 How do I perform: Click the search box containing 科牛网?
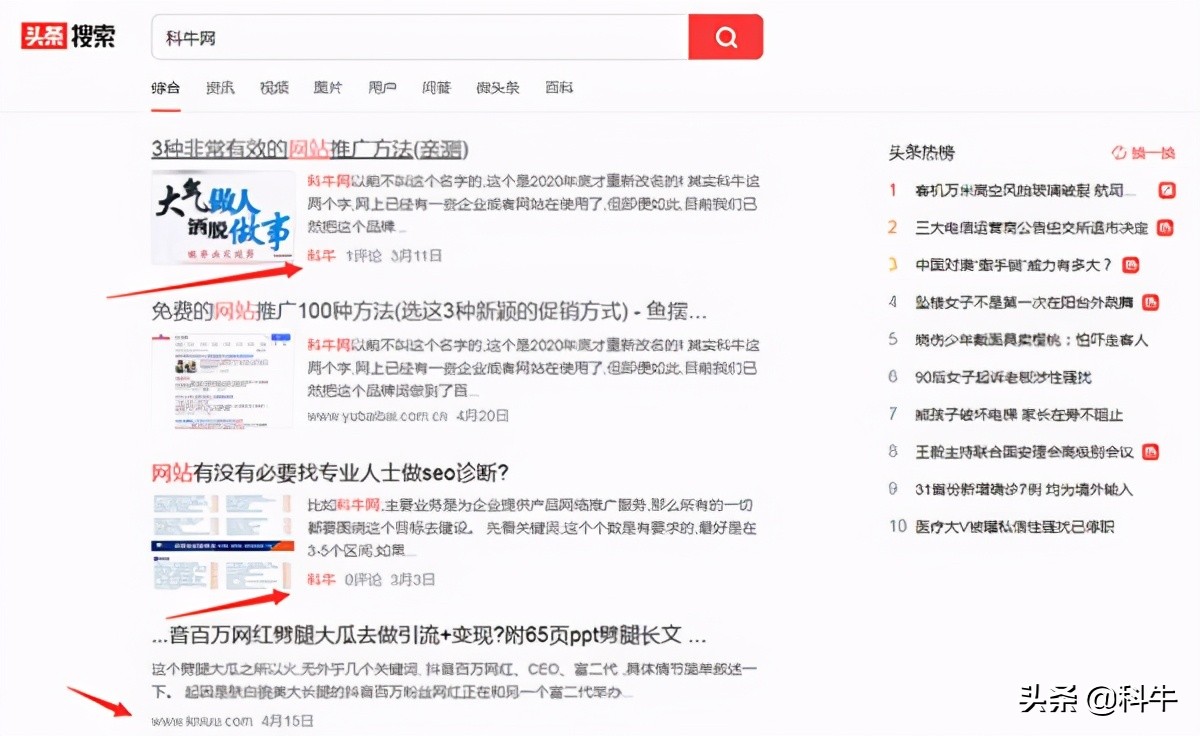[x=400, y=36]
